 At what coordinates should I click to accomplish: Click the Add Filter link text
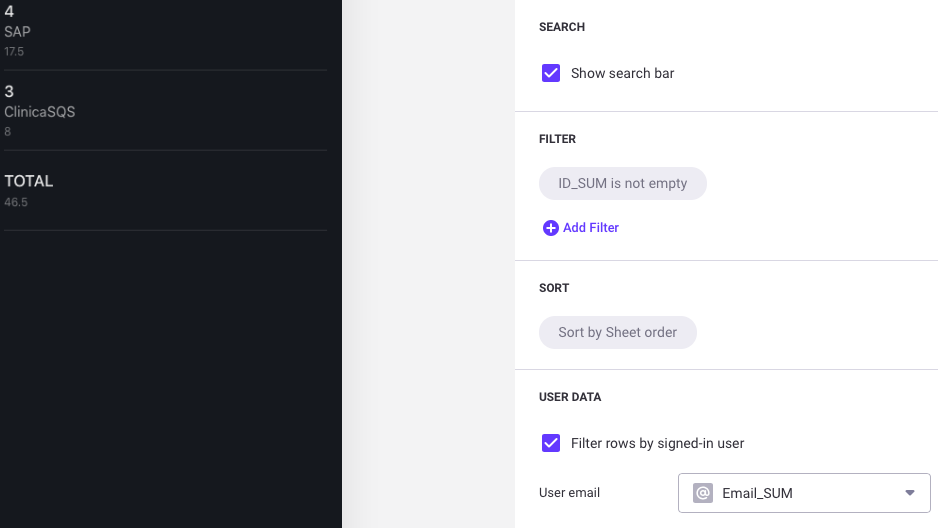click(x=591, y=228)
